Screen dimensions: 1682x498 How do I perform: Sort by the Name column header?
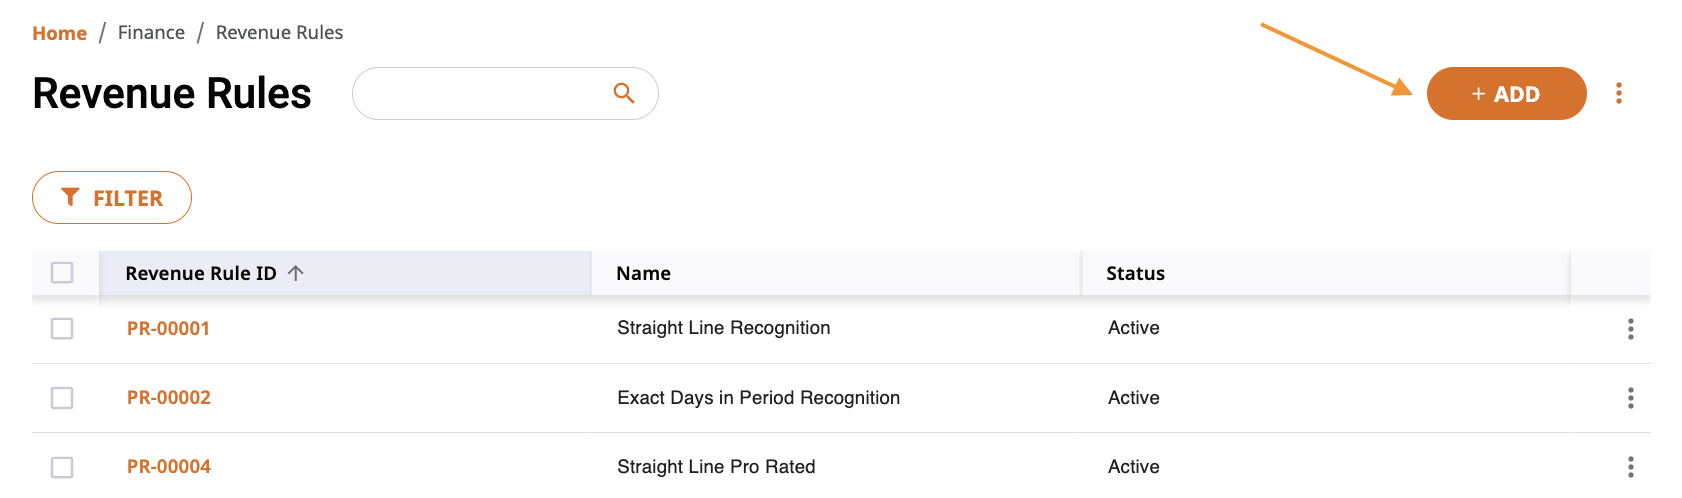643,273
